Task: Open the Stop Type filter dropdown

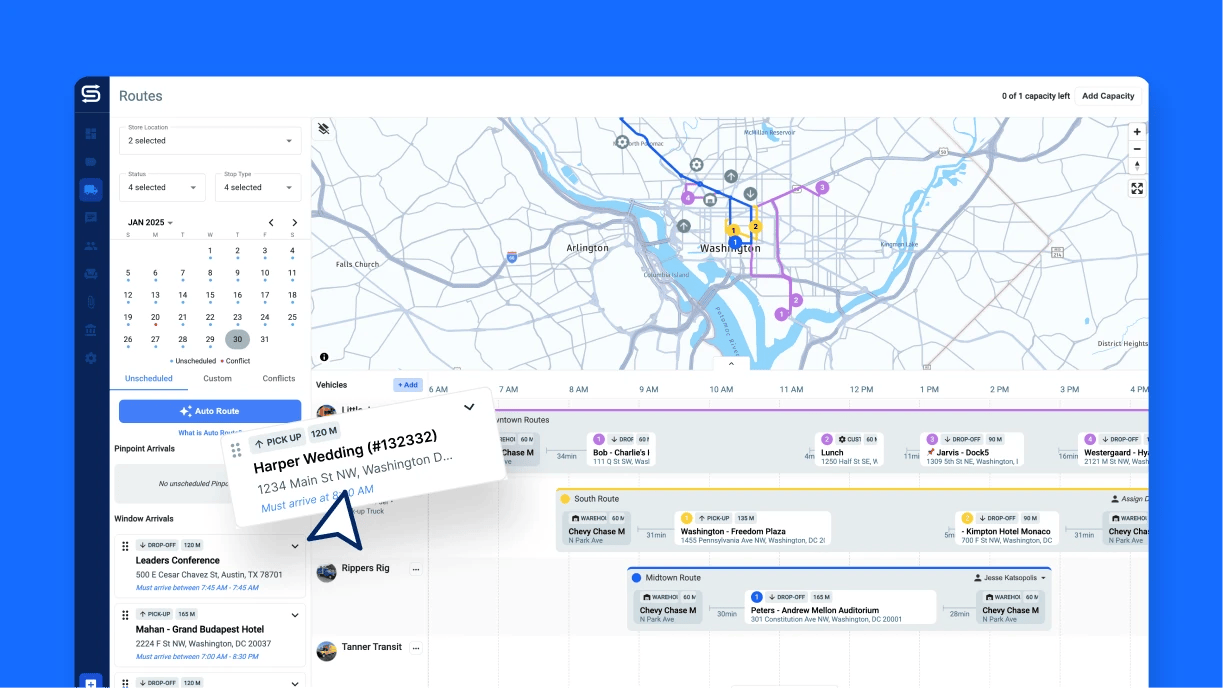Action: (258, 187)
